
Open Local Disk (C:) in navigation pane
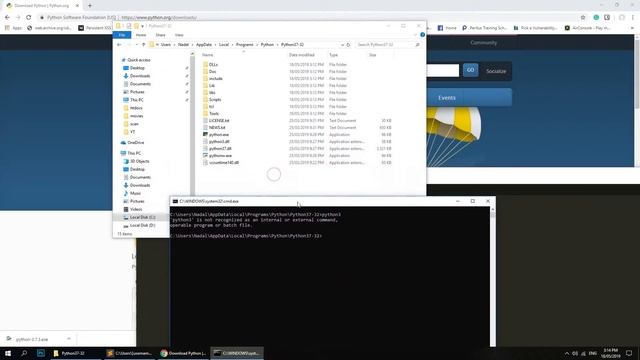pyautogui.click(x=142, y=217)
